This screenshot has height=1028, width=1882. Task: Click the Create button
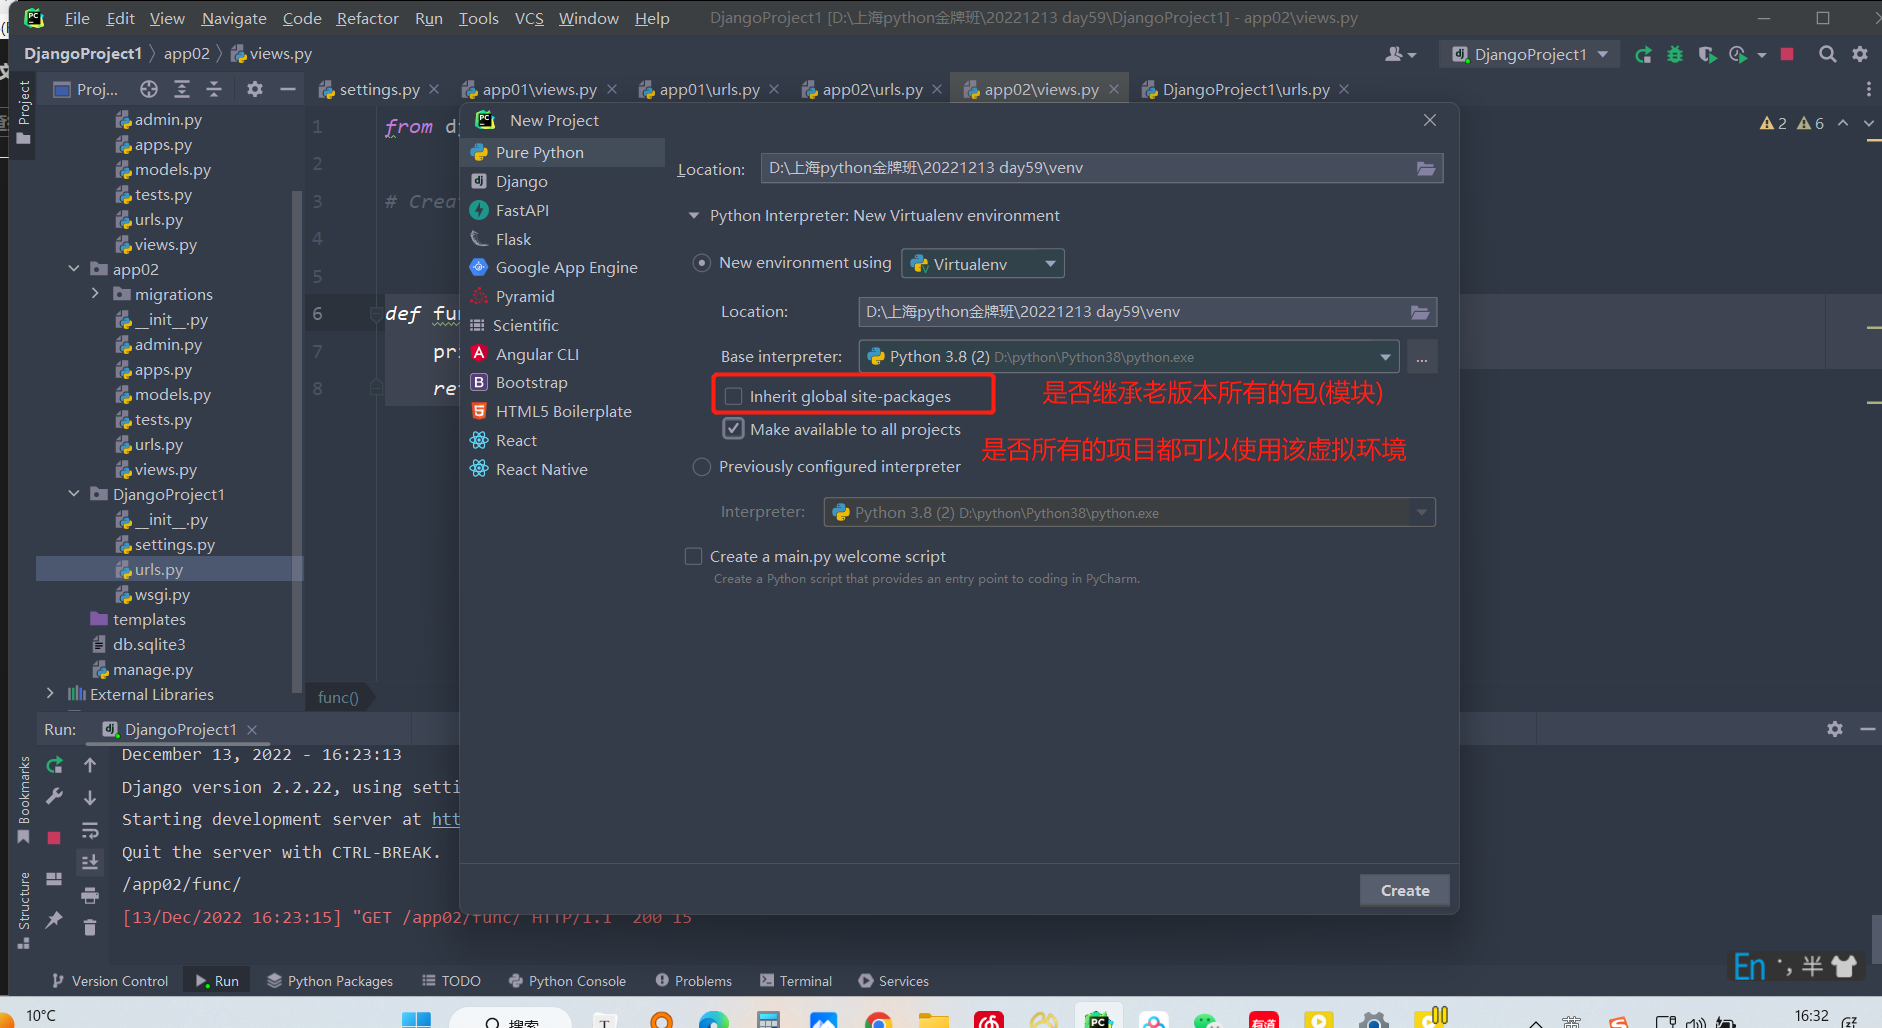coord(1404,890)
